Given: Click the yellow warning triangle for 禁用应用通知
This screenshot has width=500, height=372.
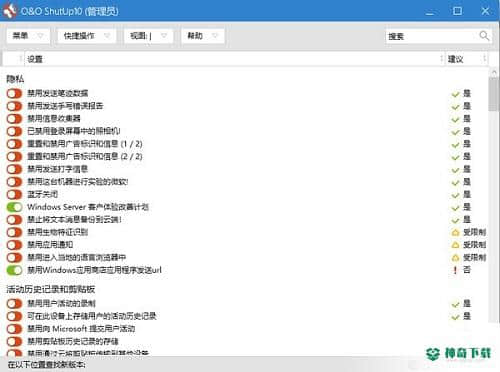Looking at the screenshot, I should [x=455, y=245].
